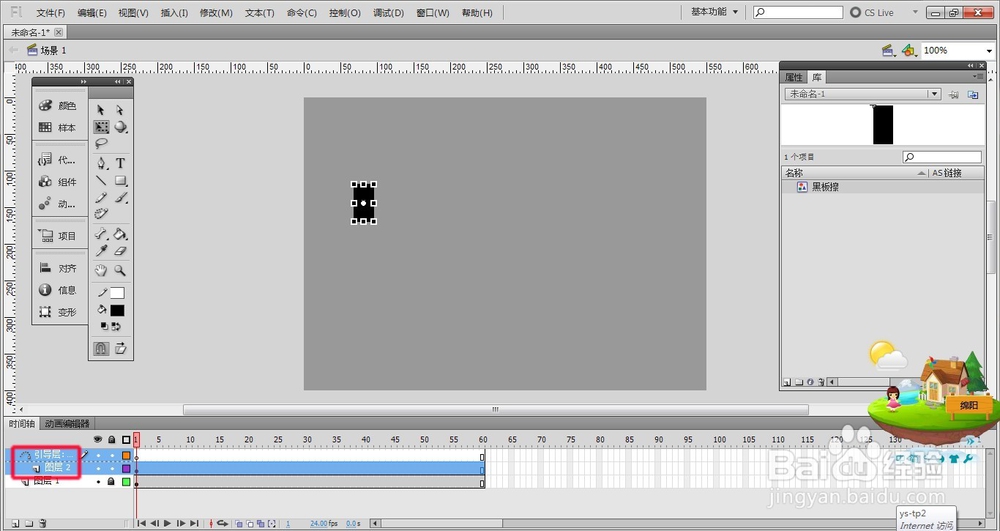1000x531 pixels.
Task: Toggle visibility dot of 图层 2
Action: click(x=98, y=469)
